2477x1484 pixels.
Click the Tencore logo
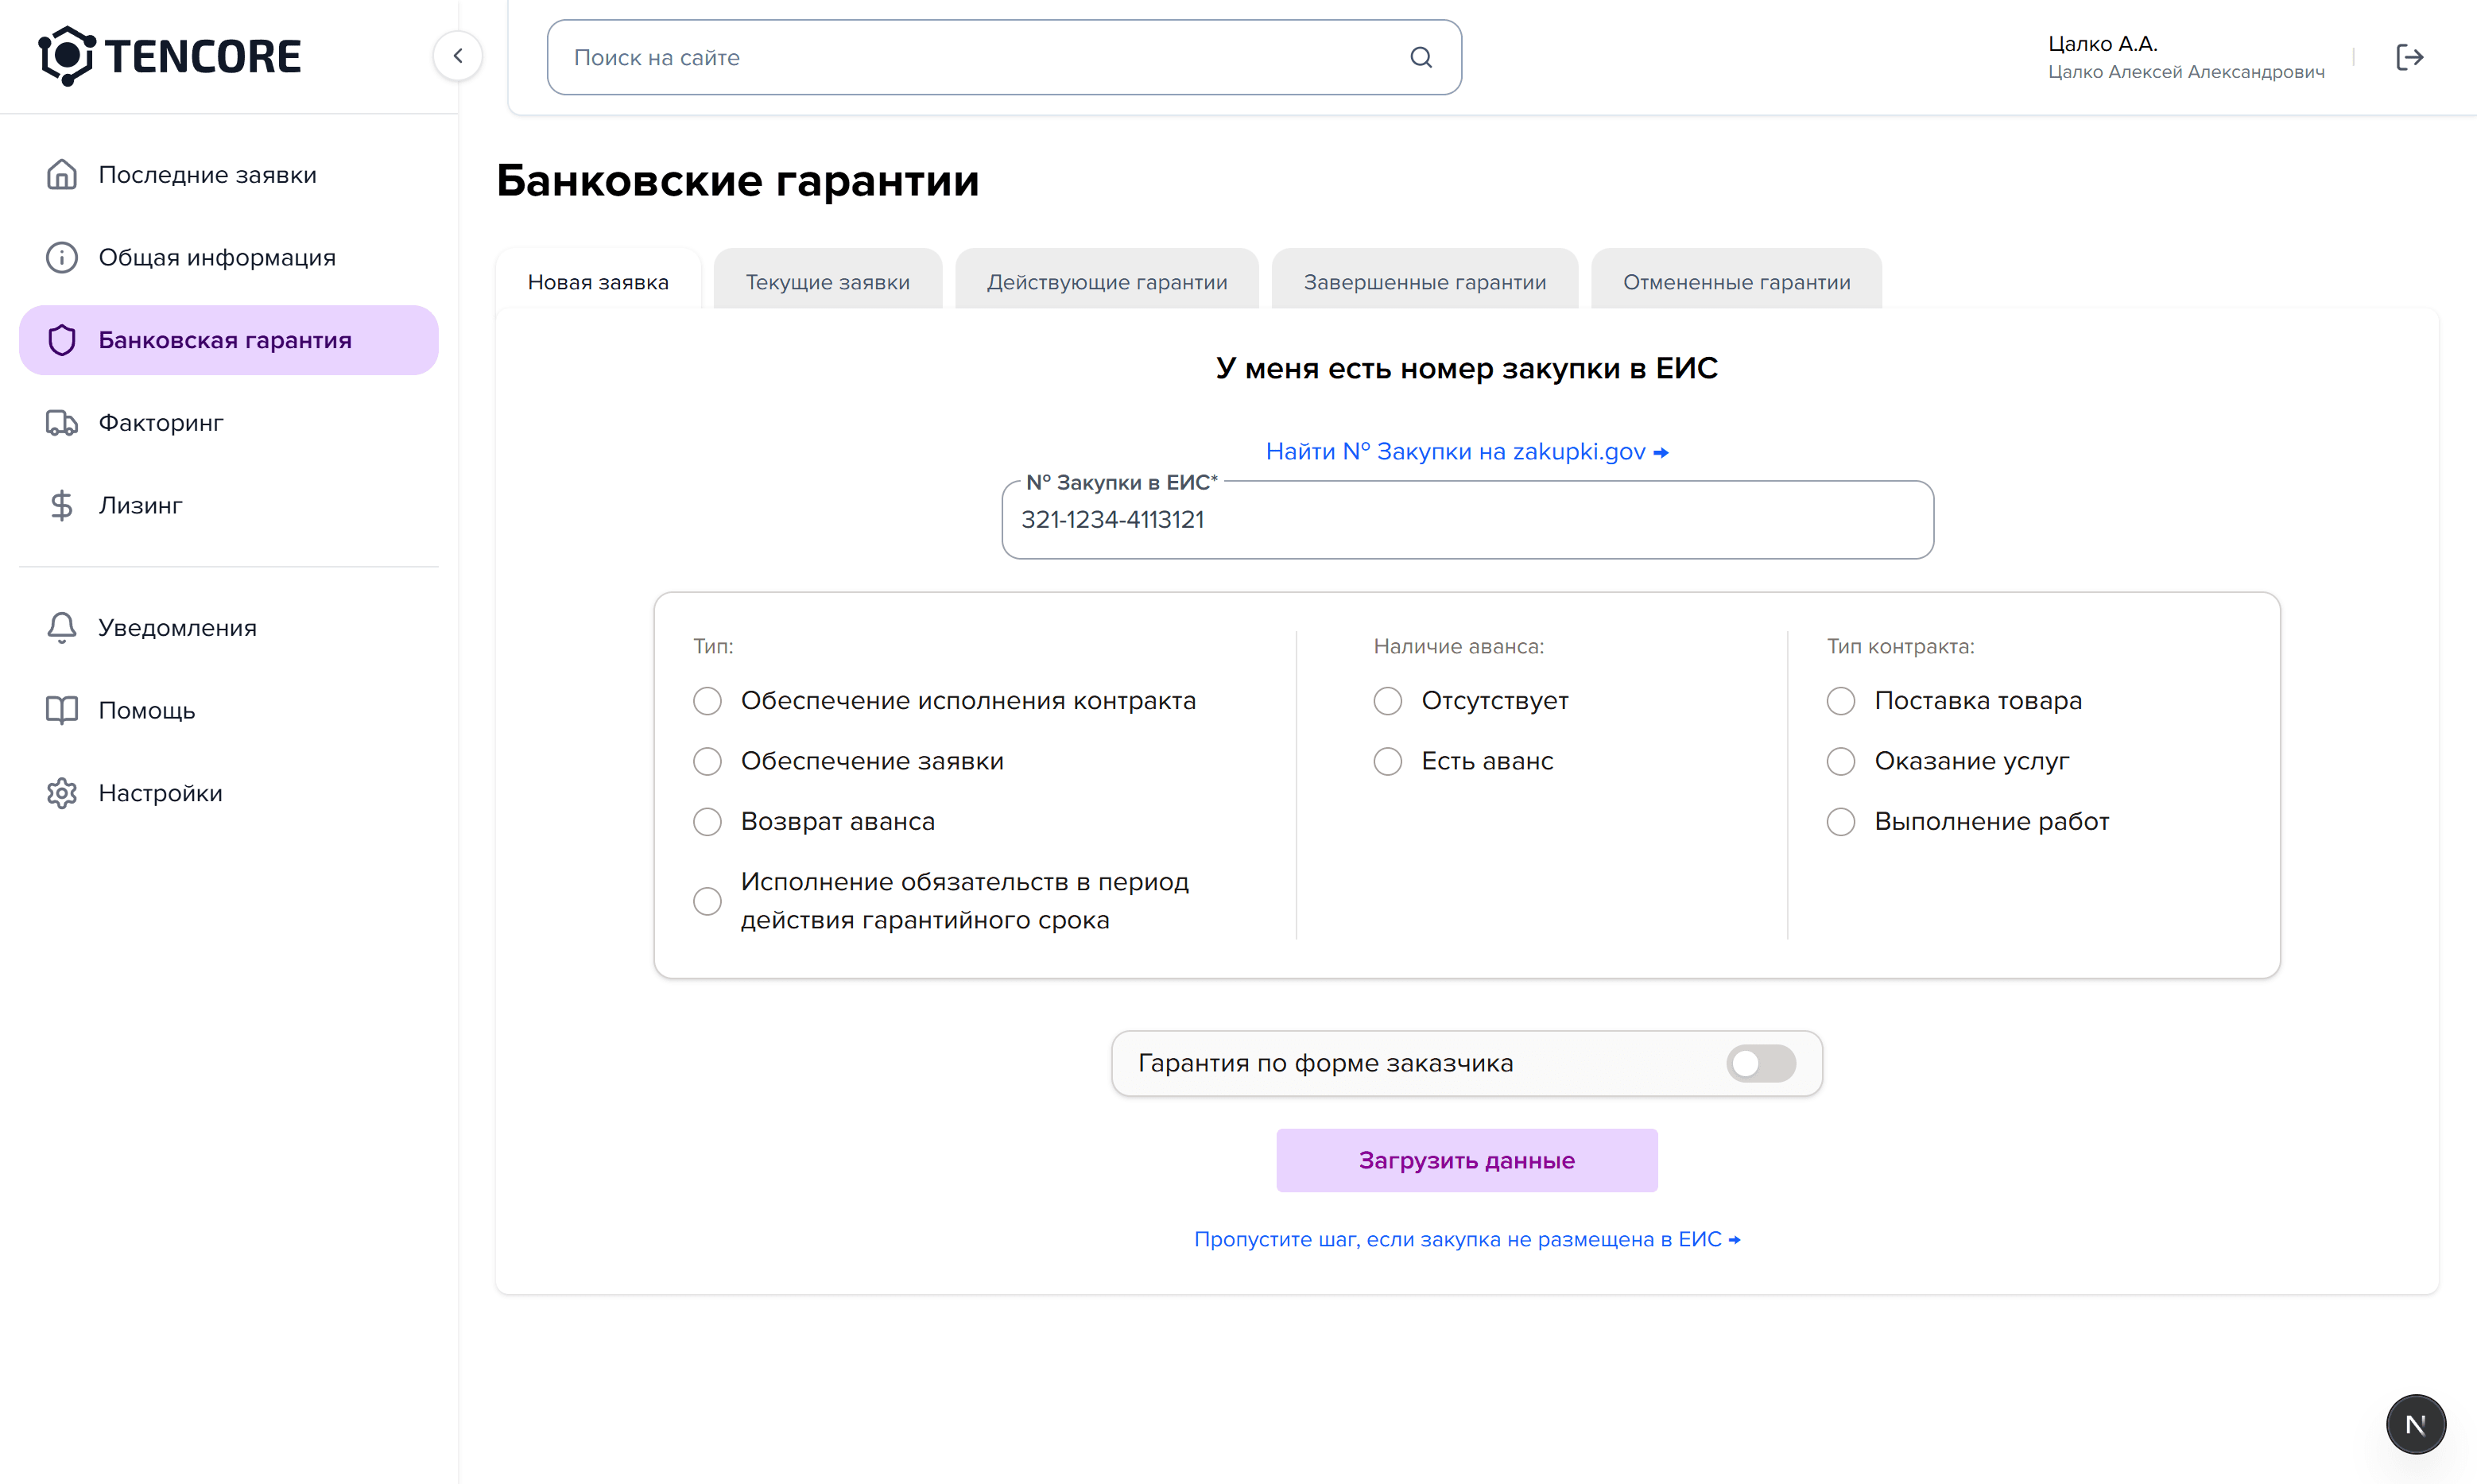pos(169,56)
